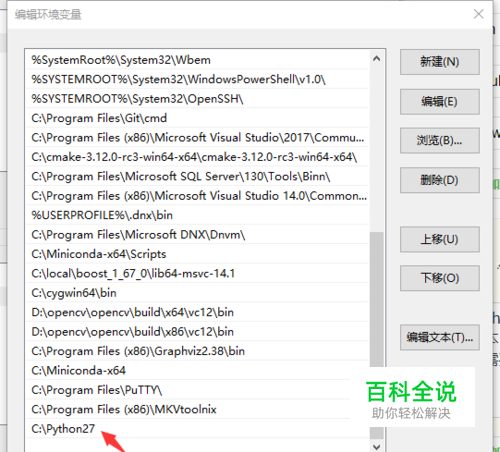Select Microsoft DNX\Dnvm\ path entry
The image size is (500, 452).
coord(197,235)
